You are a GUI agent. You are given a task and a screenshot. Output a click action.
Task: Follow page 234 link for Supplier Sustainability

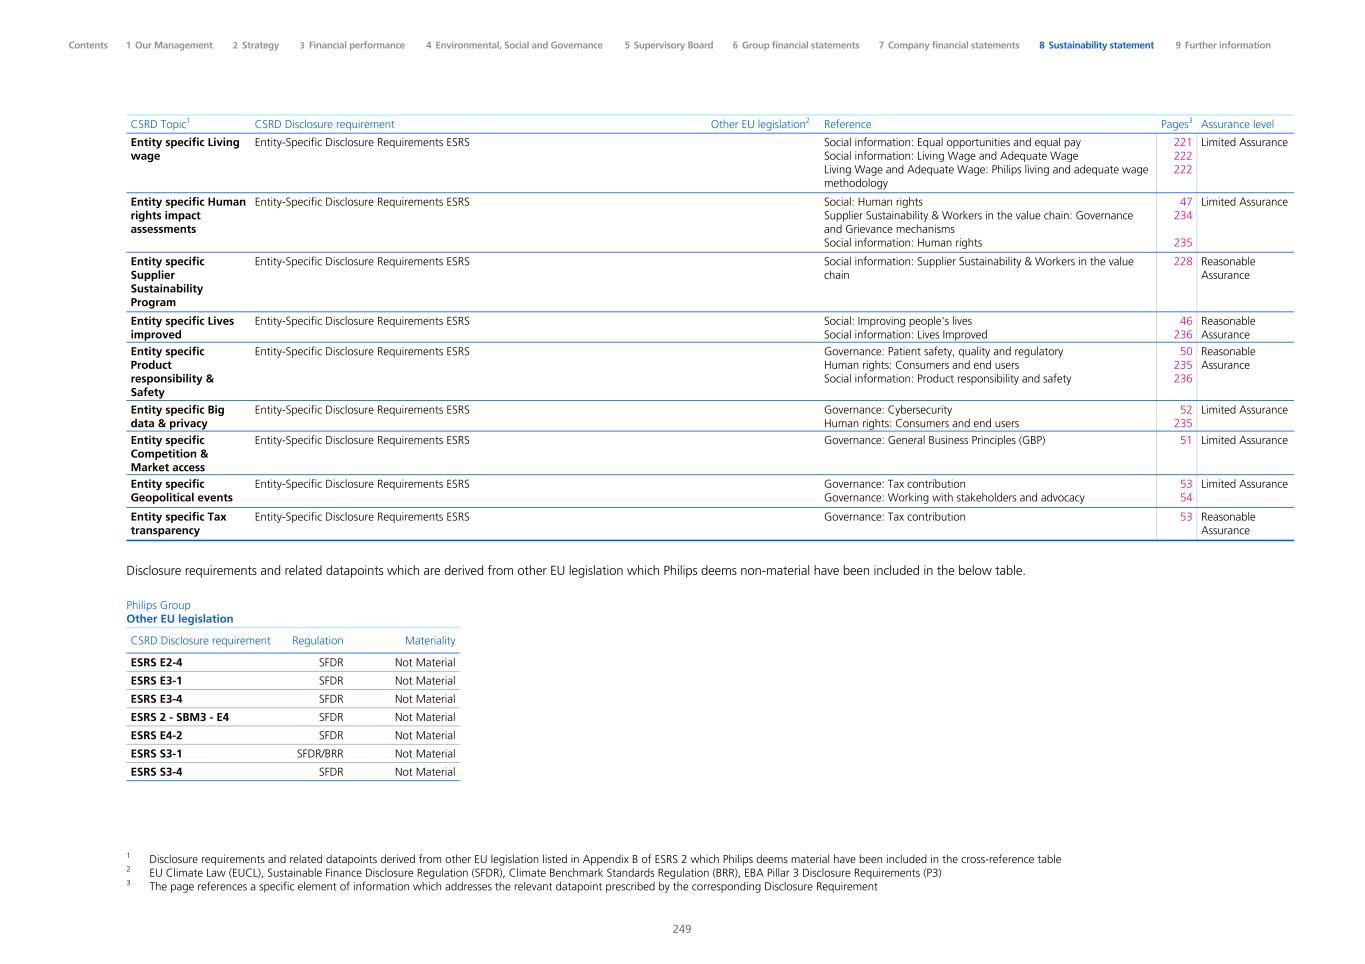1182,216
